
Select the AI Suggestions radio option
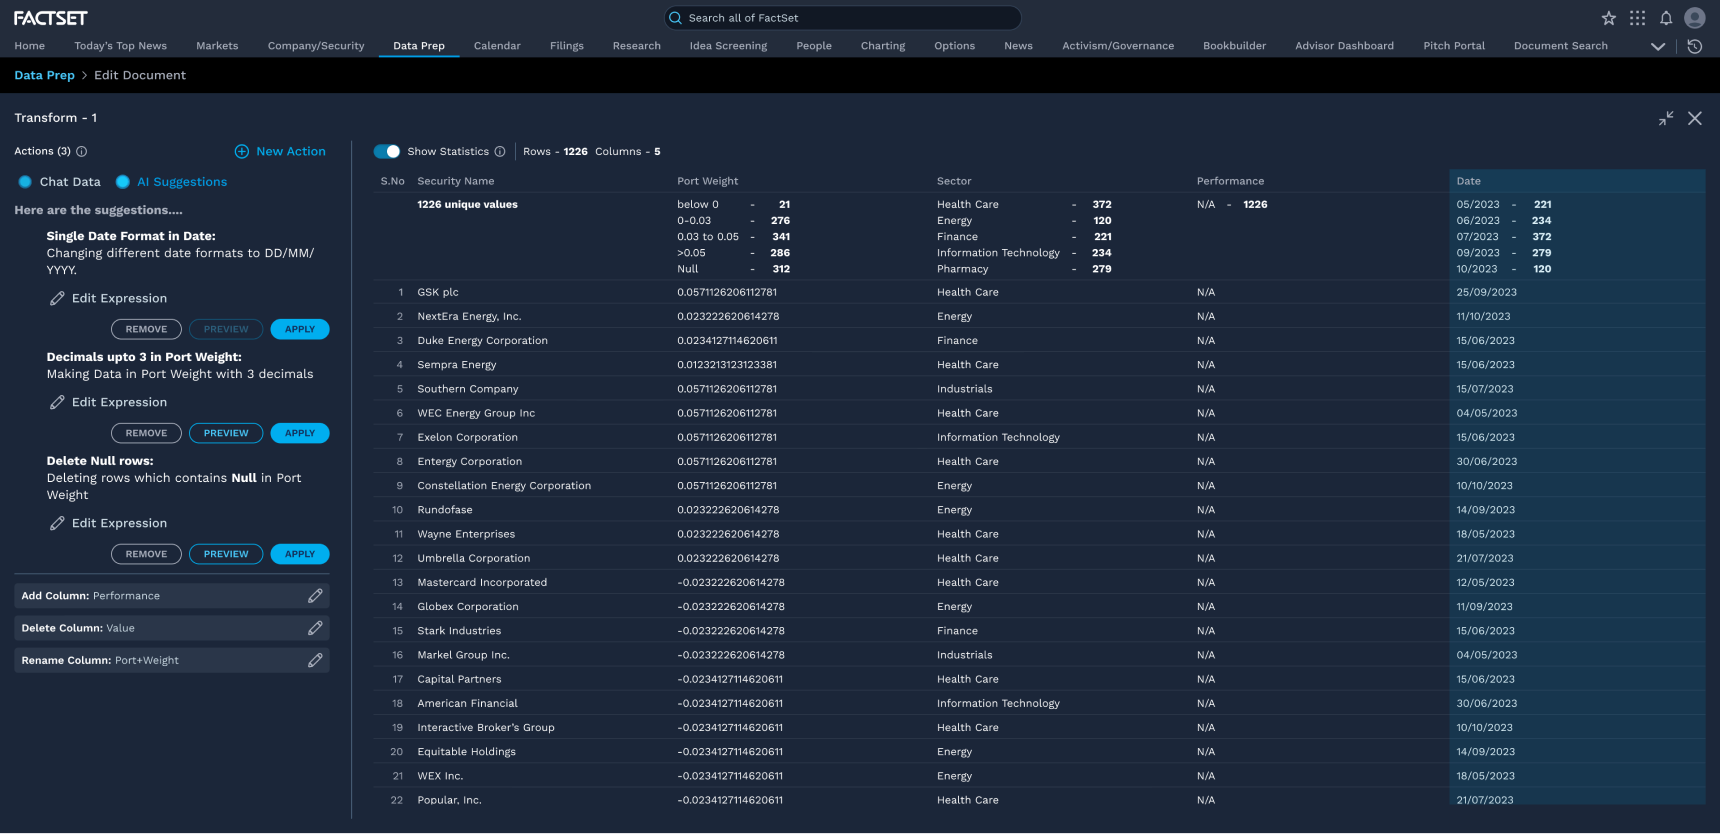point(123,182)
